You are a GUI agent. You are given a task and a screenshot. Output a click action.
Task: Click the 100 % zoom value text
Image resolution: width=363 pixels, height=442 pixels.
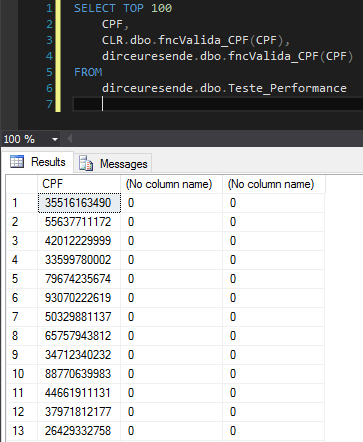point(19,139)
